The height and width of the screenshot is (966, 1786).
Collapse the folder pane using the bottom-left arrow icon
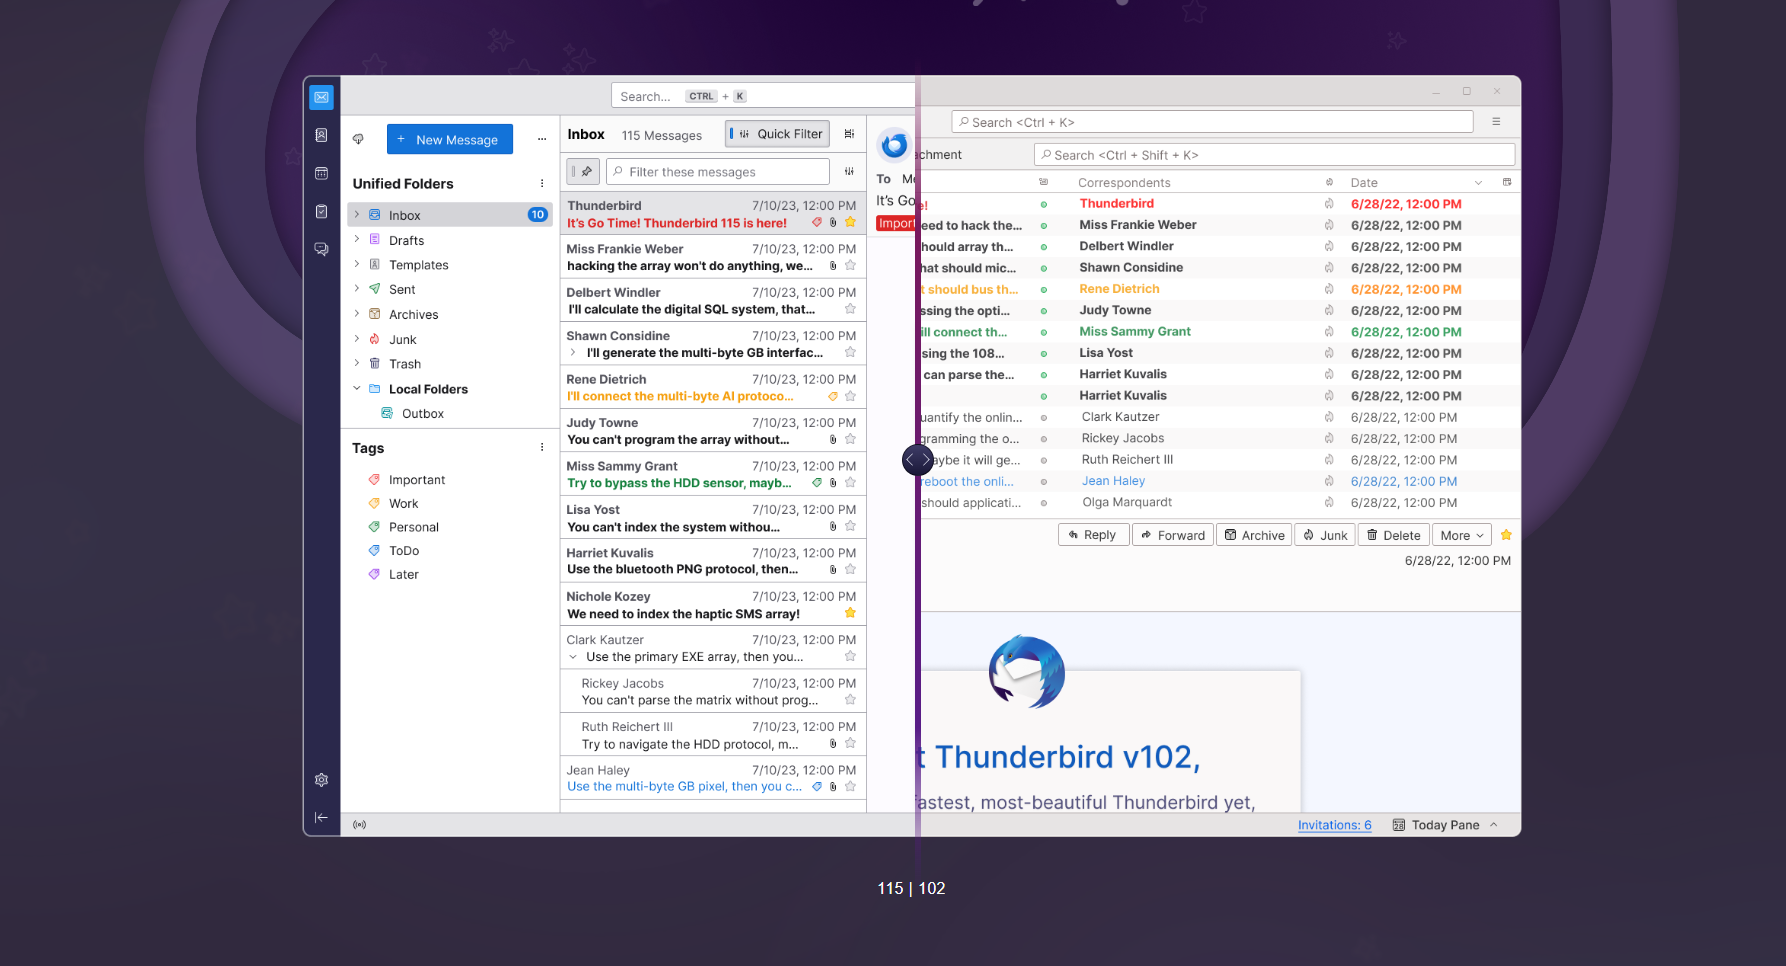coord(321,817)
